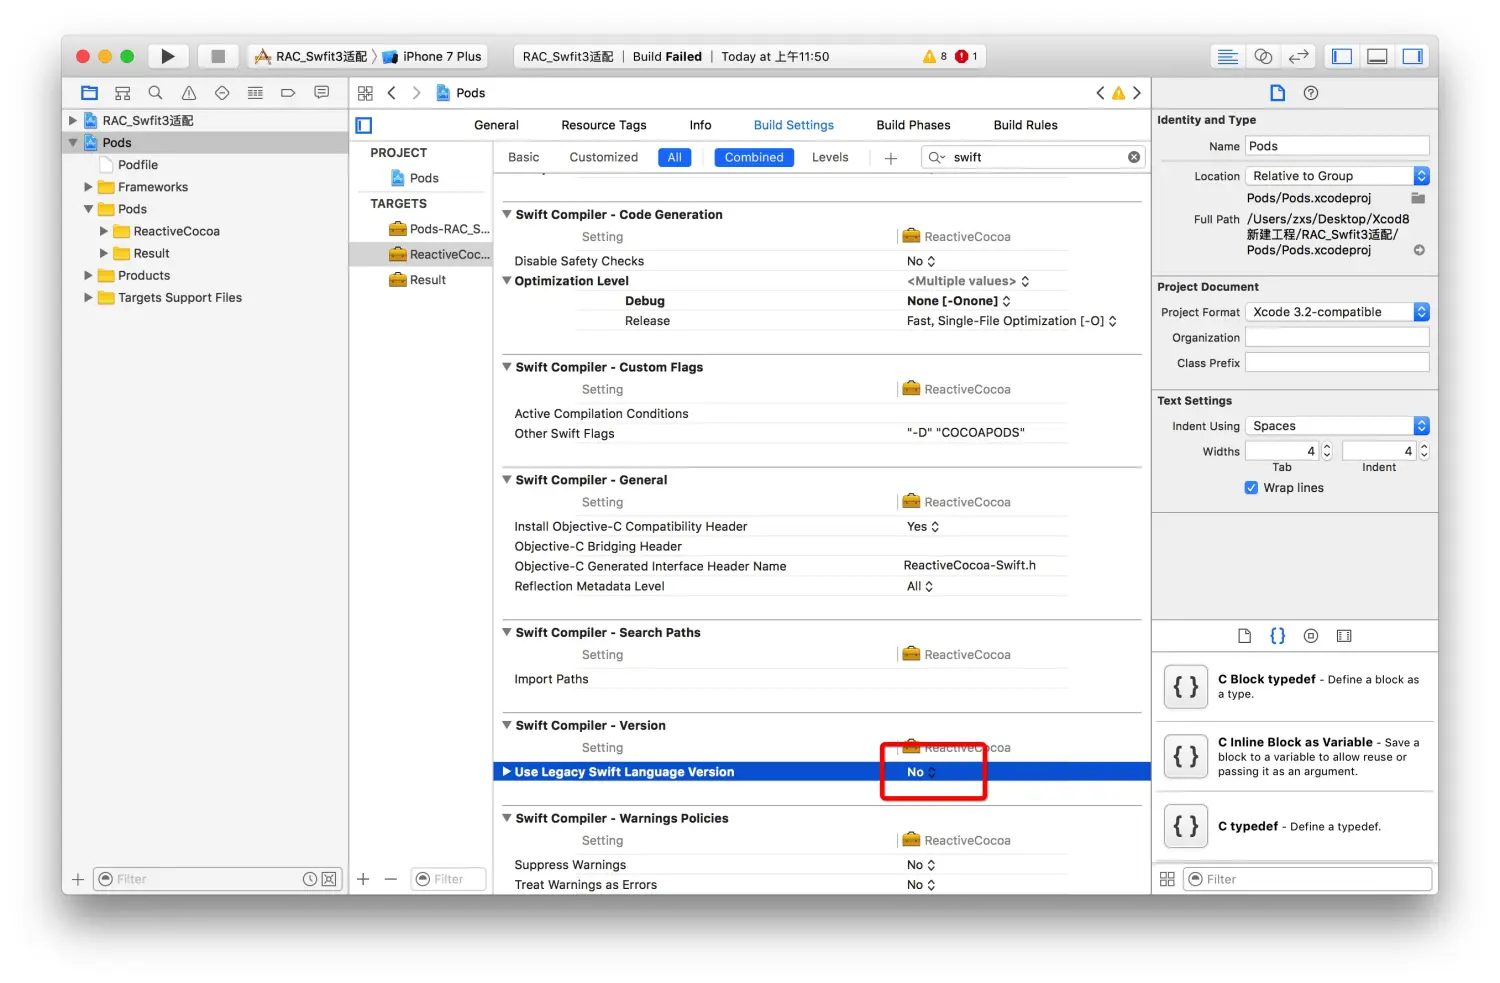Open the Test navigator diamond icon

[222, 93]
